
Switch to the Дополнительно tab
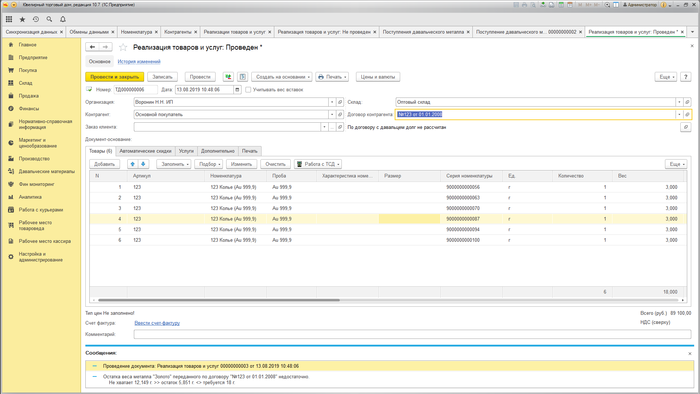(218, 151)
